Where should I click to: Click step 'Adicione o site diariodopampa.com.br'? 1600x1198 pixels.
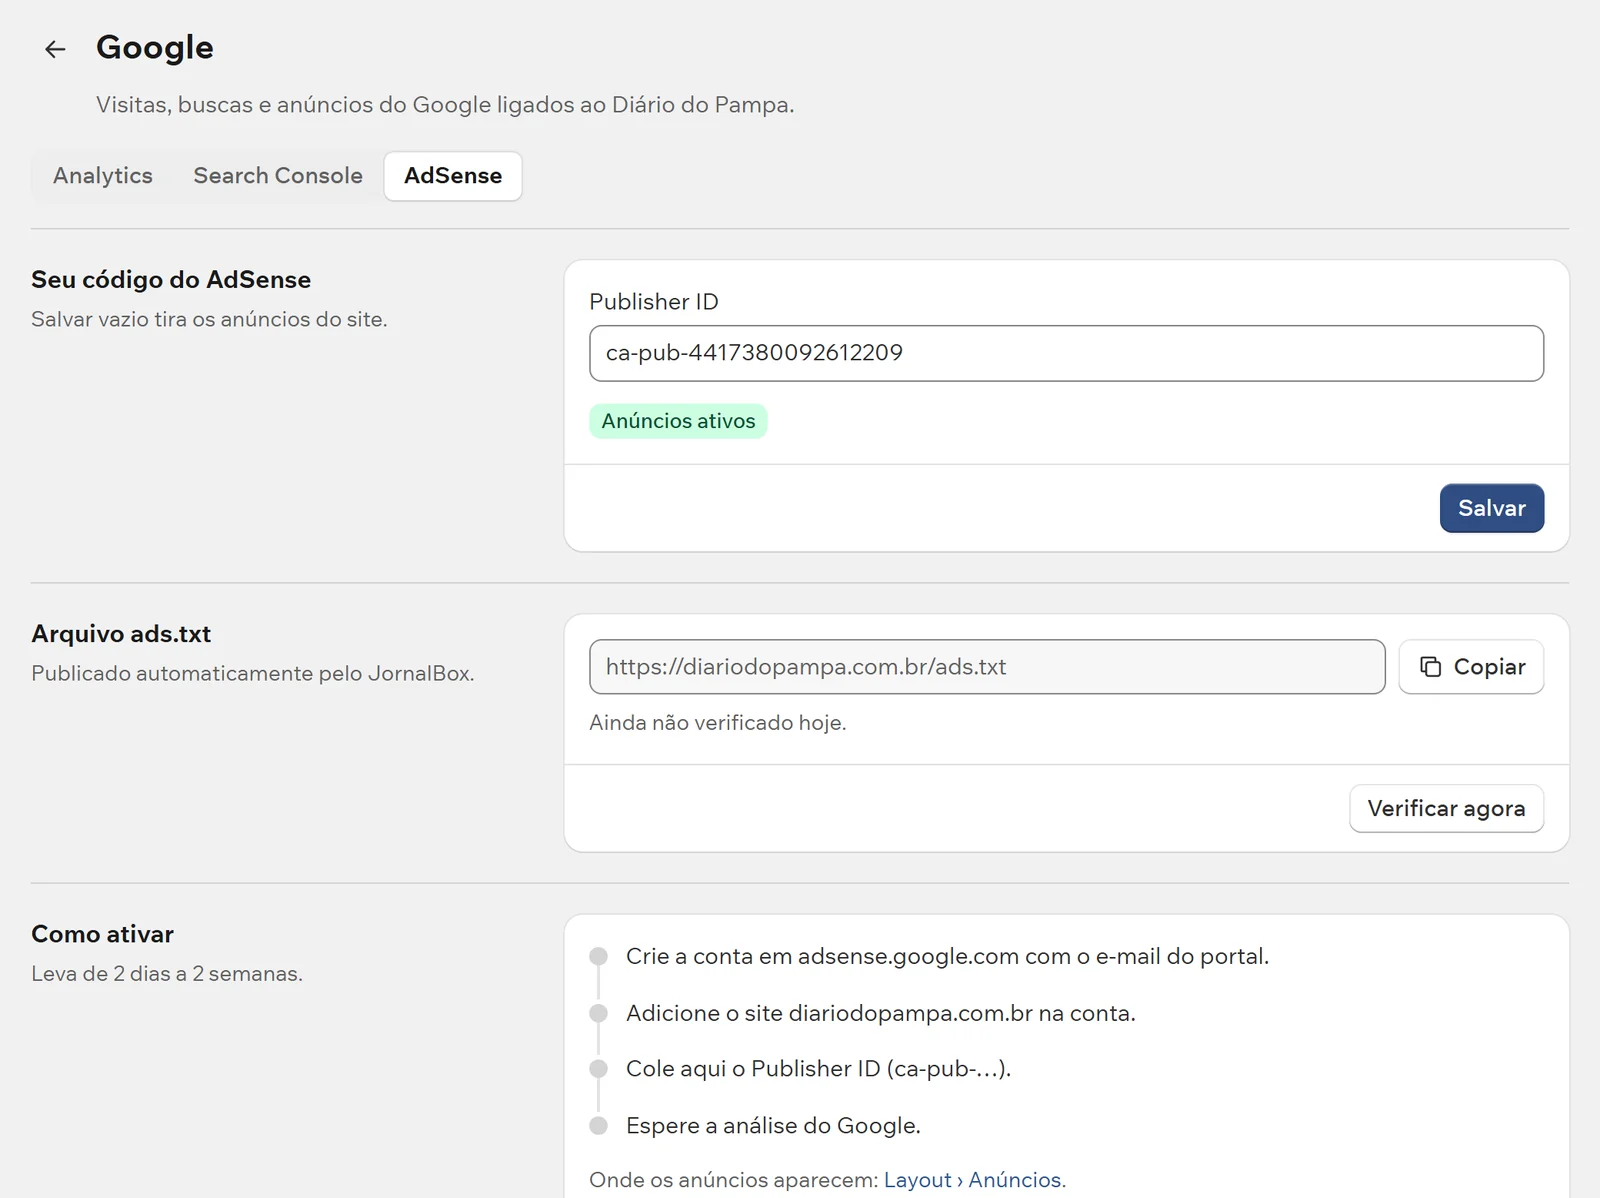(881, 1013)
